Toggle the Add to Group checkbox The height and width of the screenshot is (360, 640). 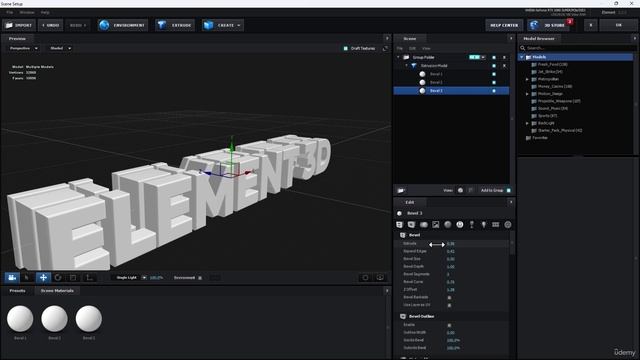click(x=509, y=190)
